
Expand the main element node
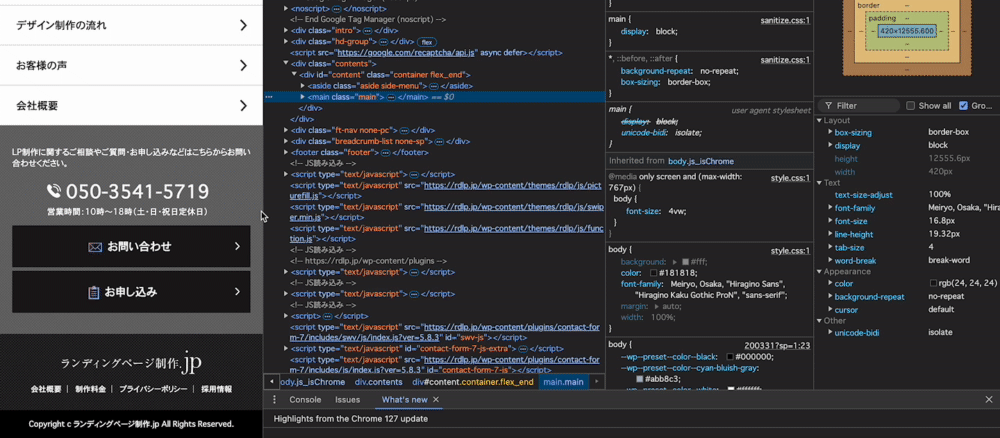pyautogui.click(x=302, y=97)
